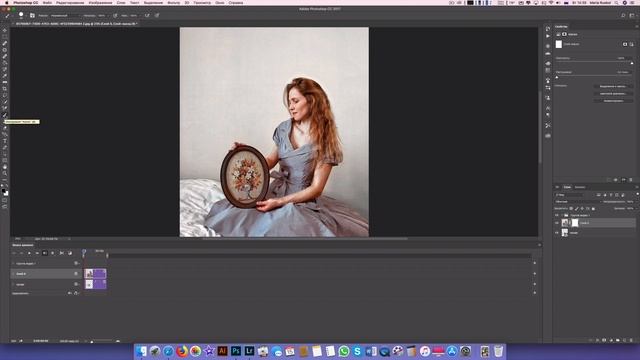Select the Horizontal Type tool
Image resolution: width=640 pixels, height=360 pixels.
pos(5,141)
